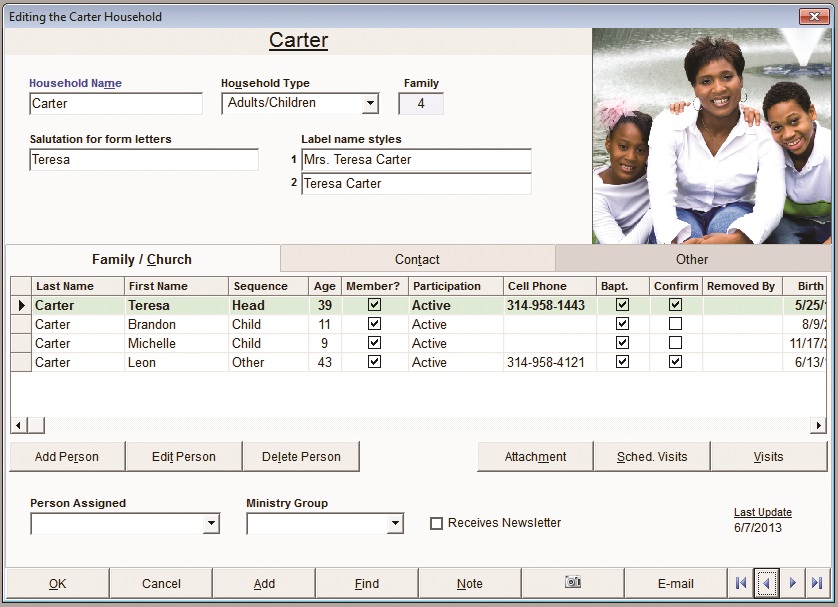Click the grid's horizontal scrollbar track

(420, 426)
